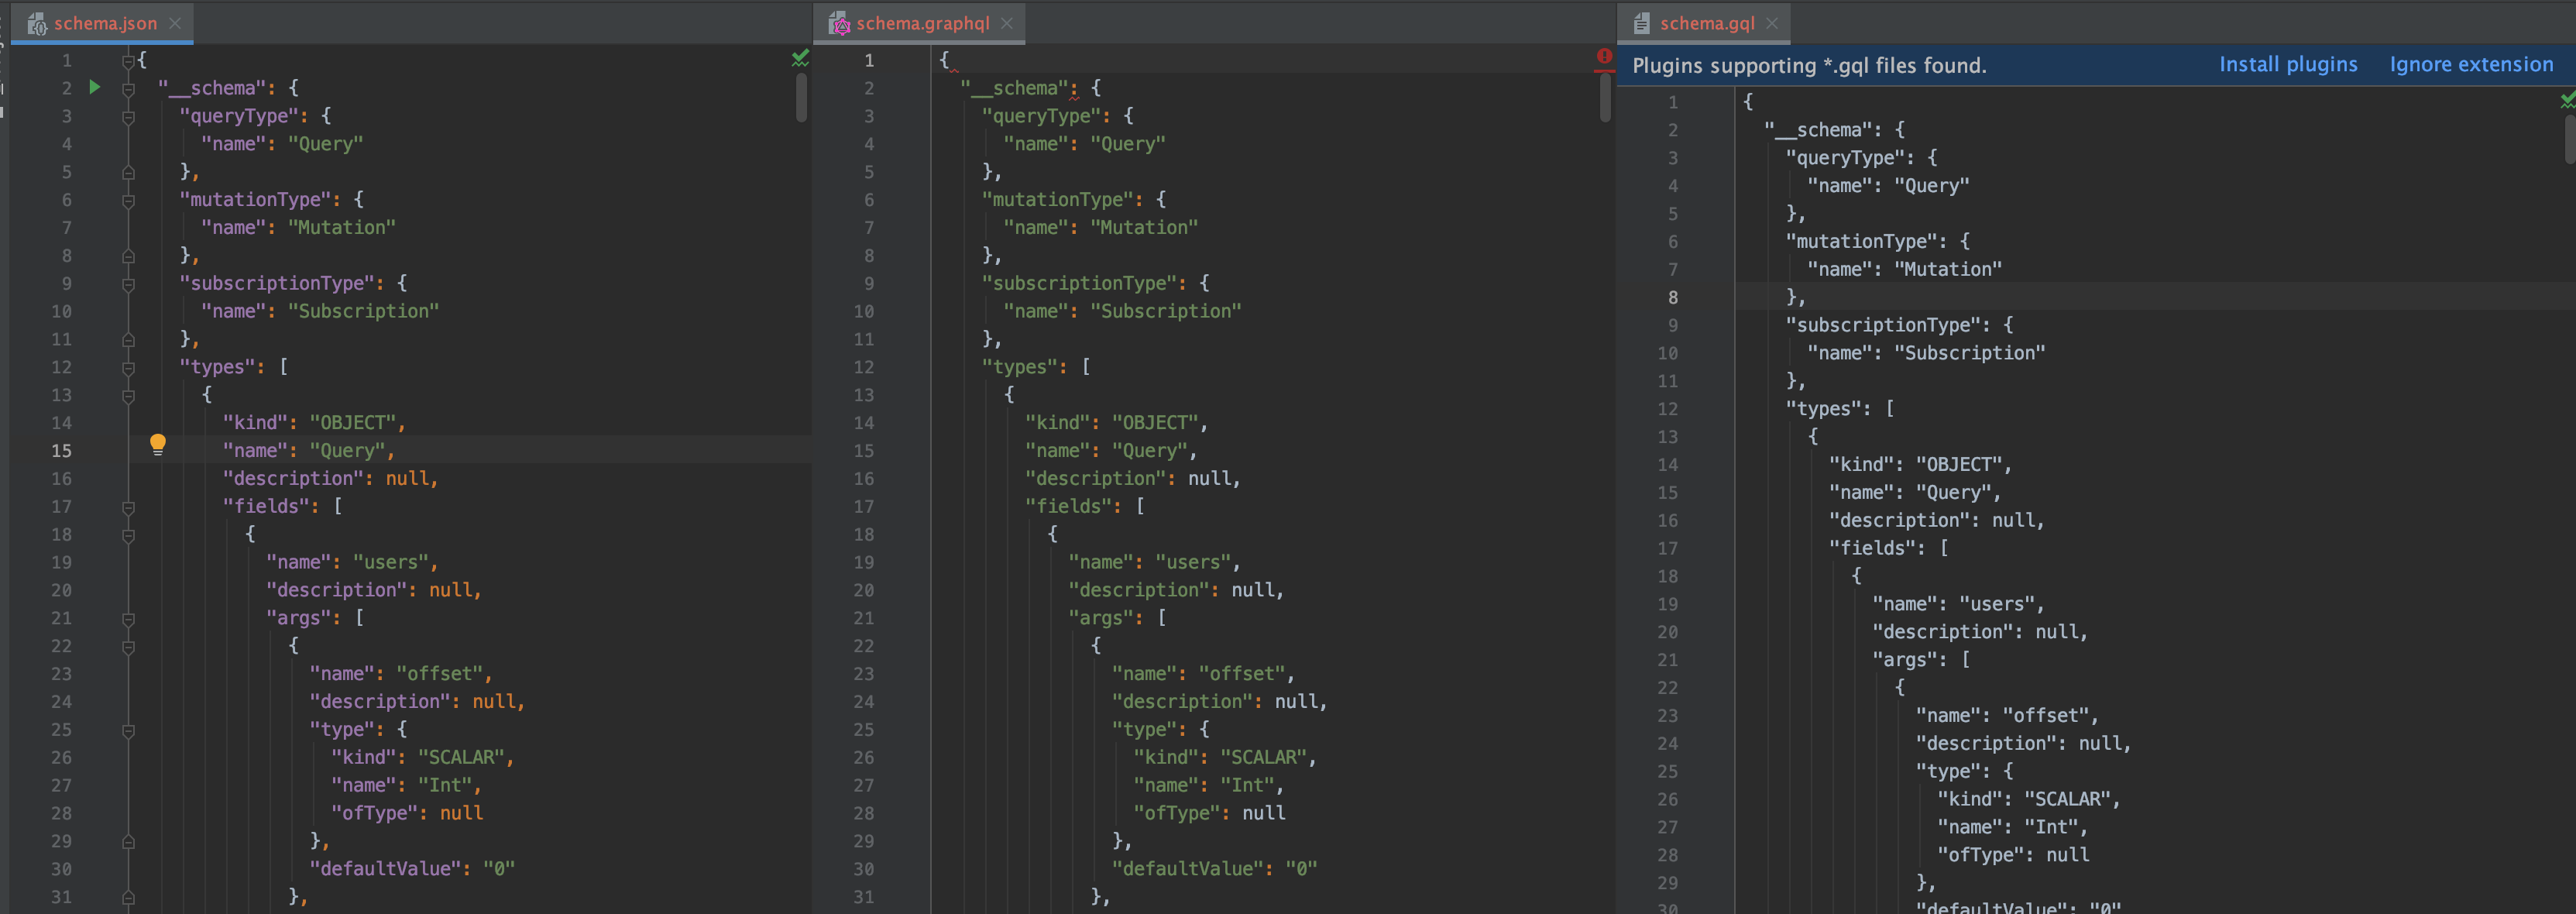2576x914 pixels.
Task: Collapse the fields array fold on line 17
Action: tap(128, 508)
